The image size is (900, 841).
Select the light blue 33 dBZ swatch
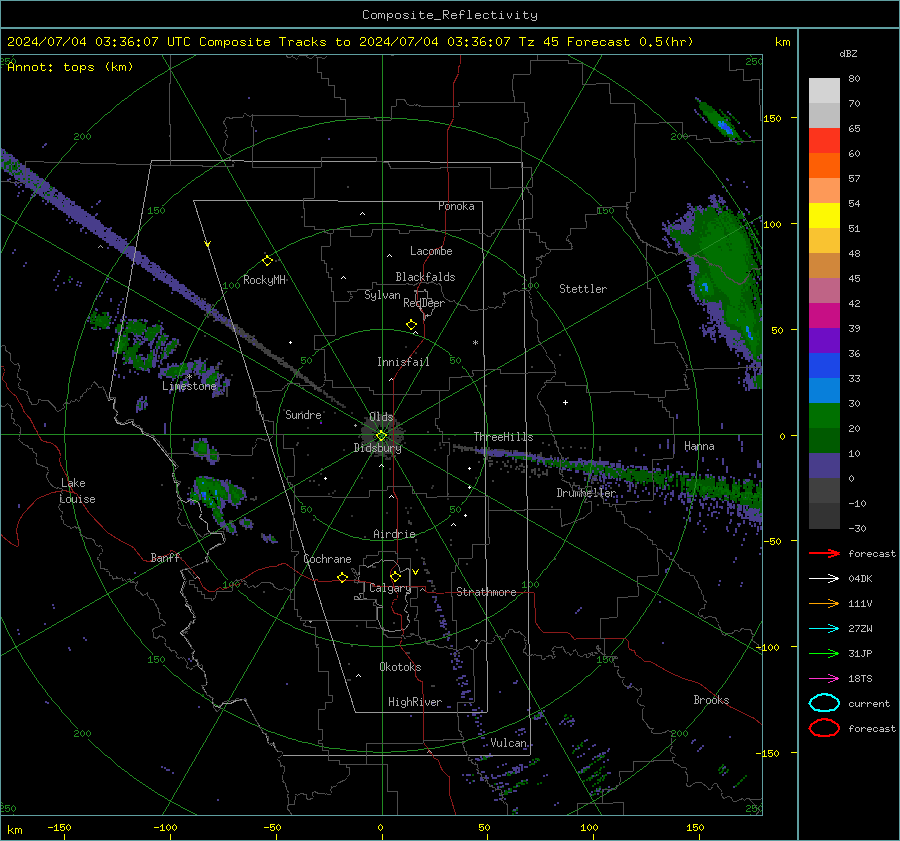[x=824, y=390]
